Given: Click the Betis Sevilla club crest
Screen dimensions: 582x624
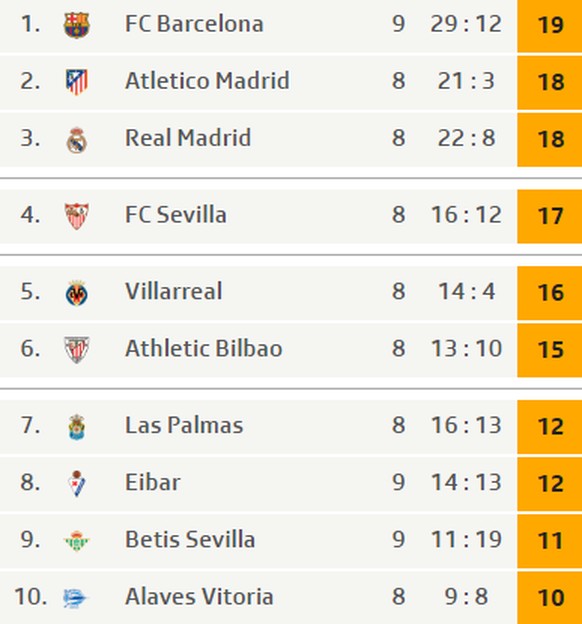Looking at the screenshot, I should point(76,541).
